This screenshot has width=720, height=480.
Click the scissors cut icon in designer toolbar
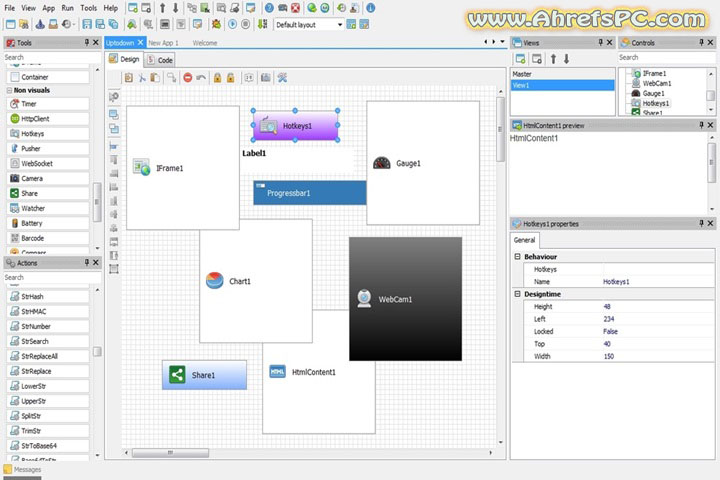142,78
